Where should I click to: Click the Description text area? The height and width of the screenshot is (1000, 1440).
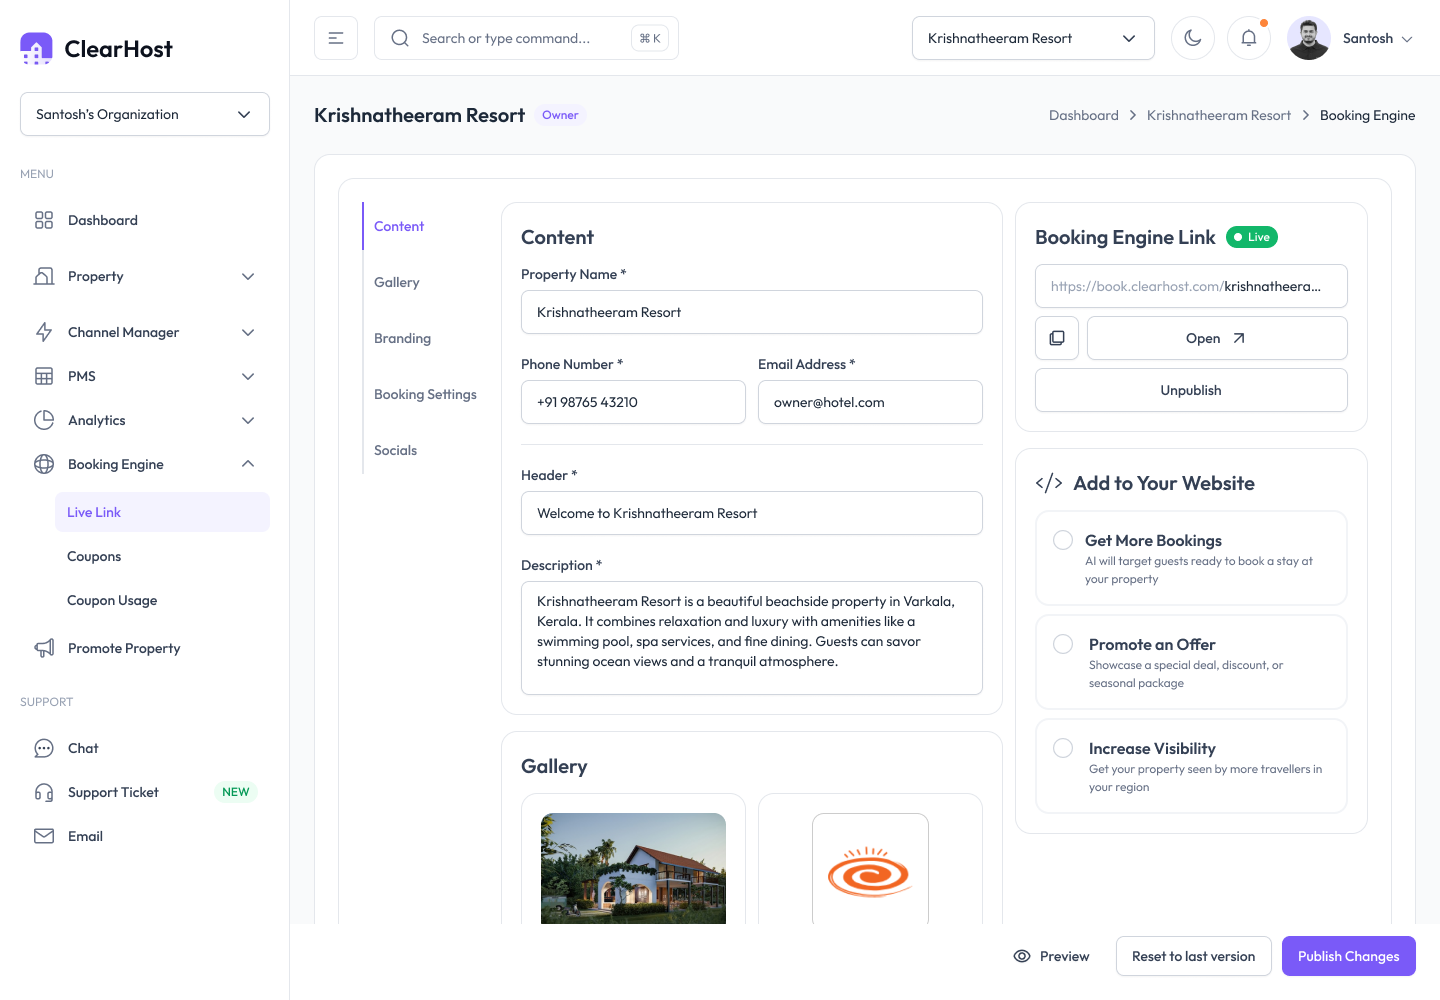point(752,638)
